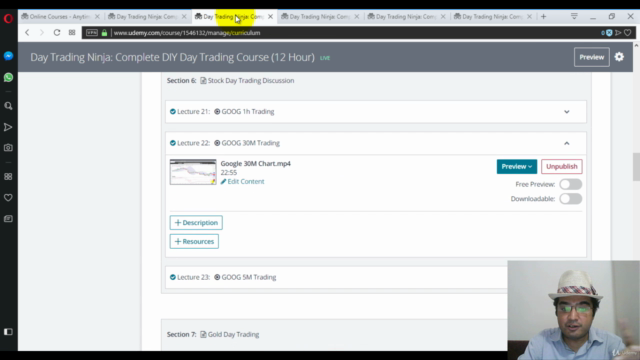The width and height of the screenshot is (640, 360).
Task: Open the tab menu icon in the title bar
Action: [574, 17]
